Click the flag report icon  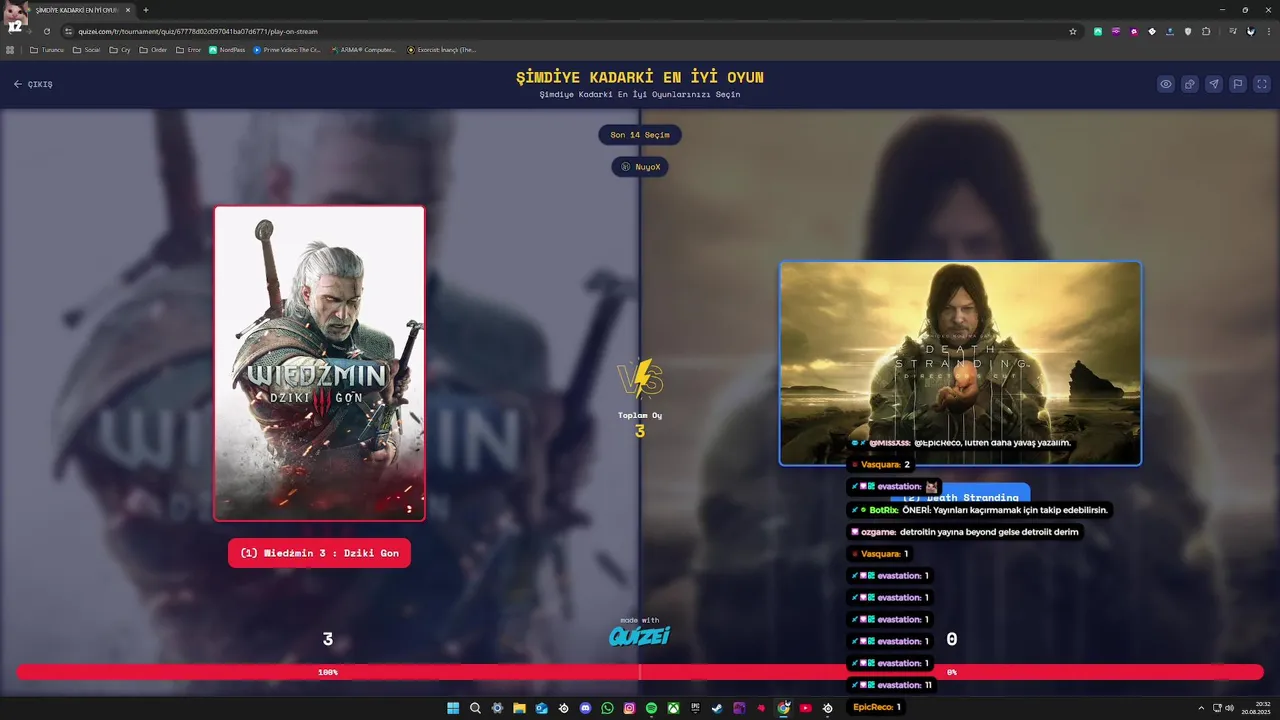point(1238,84)
